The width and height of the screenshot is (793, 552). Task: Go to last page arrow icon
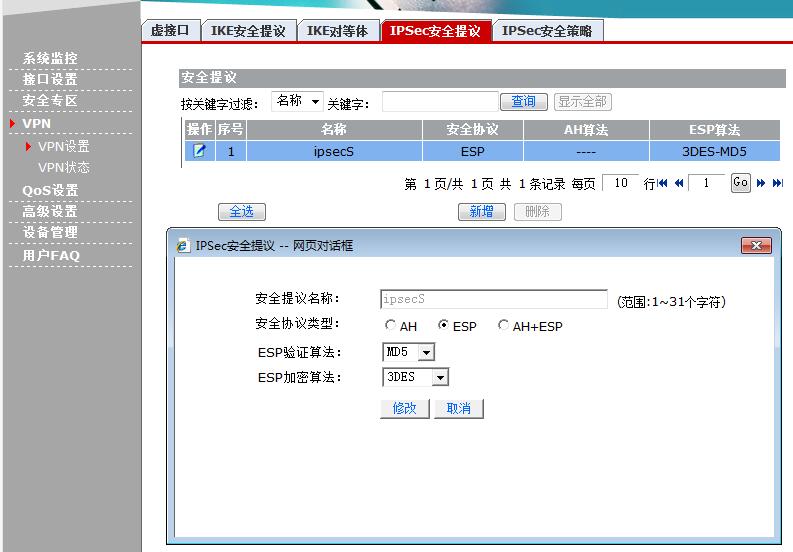(x=778, y=183)
